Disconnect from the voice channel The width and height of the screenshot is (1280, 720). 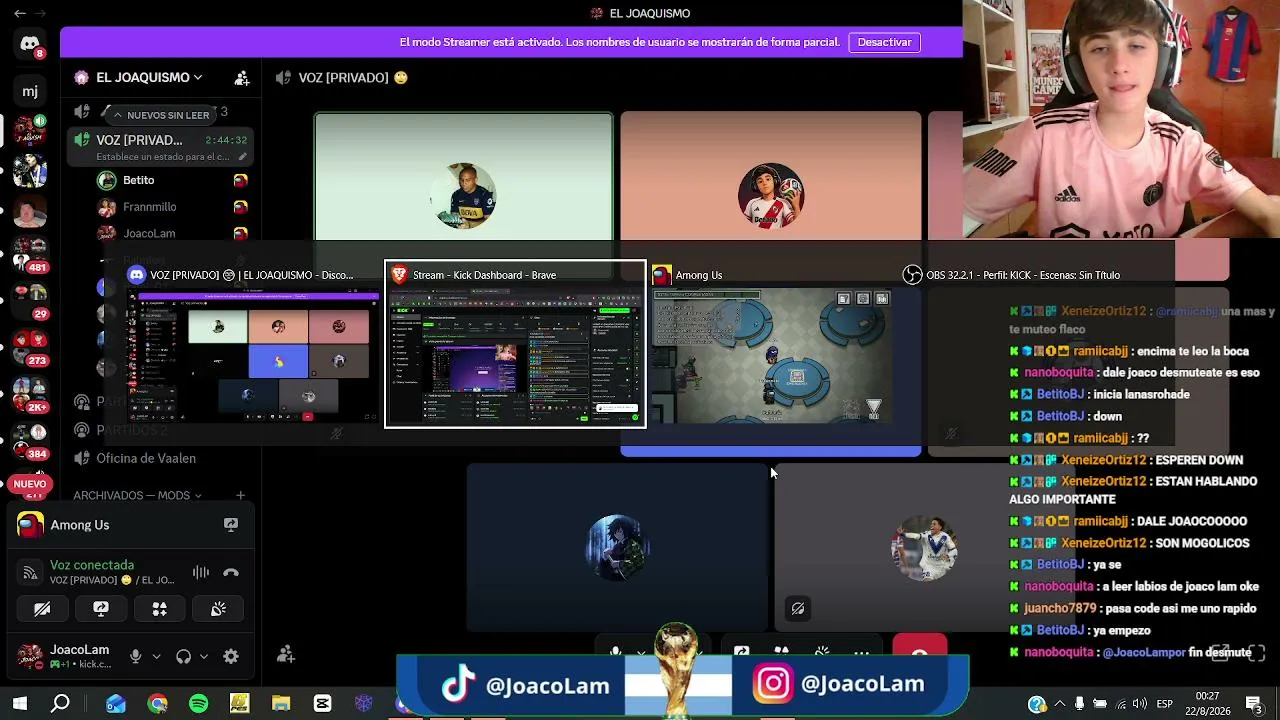[231, 572]
